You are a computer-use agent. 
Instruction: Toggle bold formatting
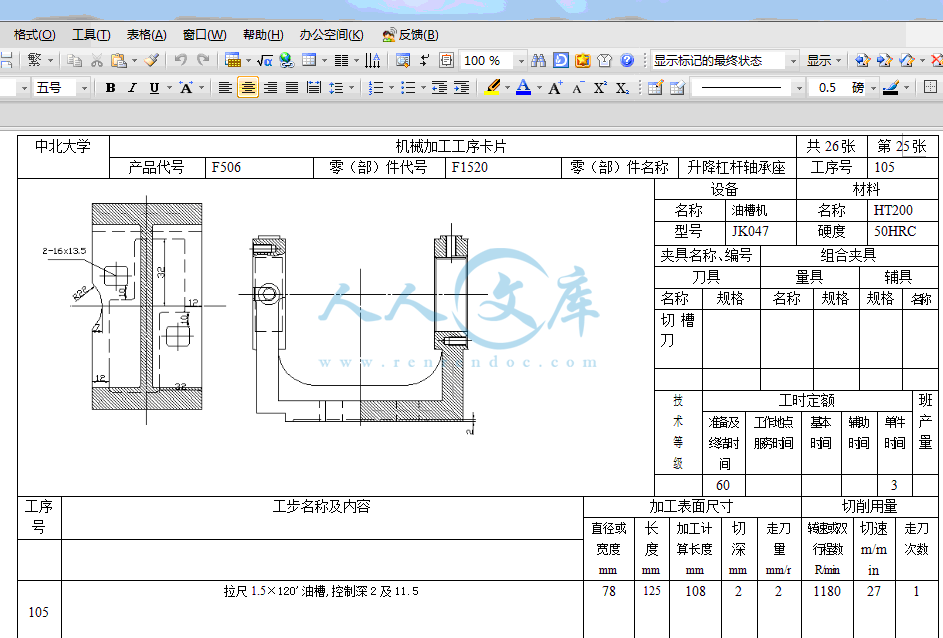tap(110, 88)
